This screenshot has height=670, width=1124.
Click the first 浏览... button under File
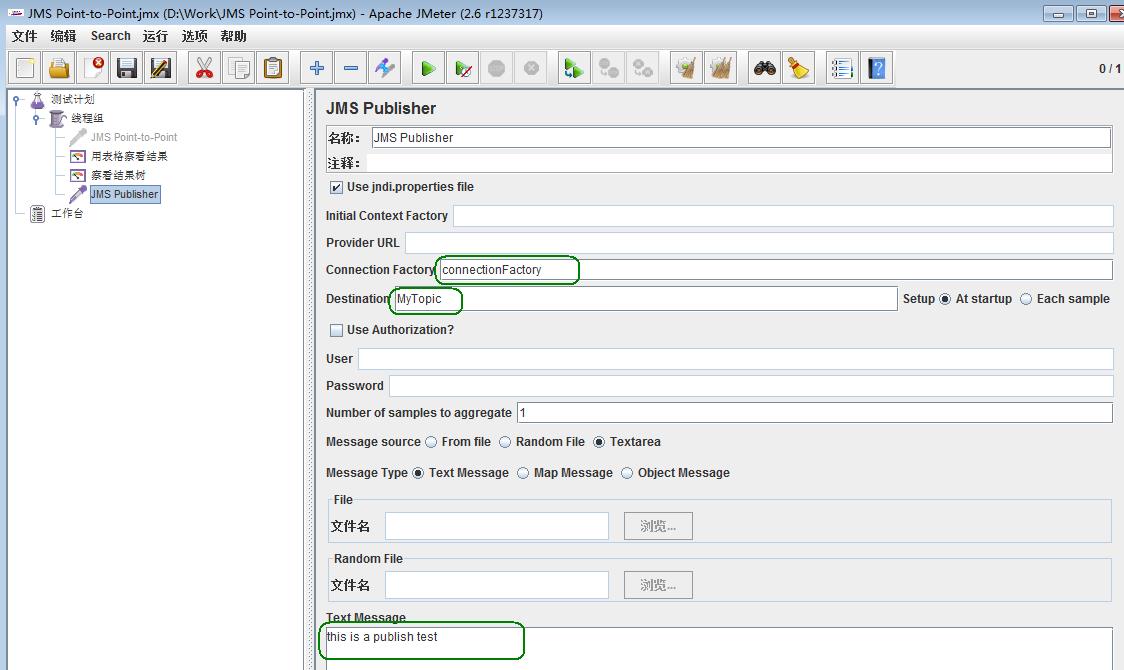point(658,526)
